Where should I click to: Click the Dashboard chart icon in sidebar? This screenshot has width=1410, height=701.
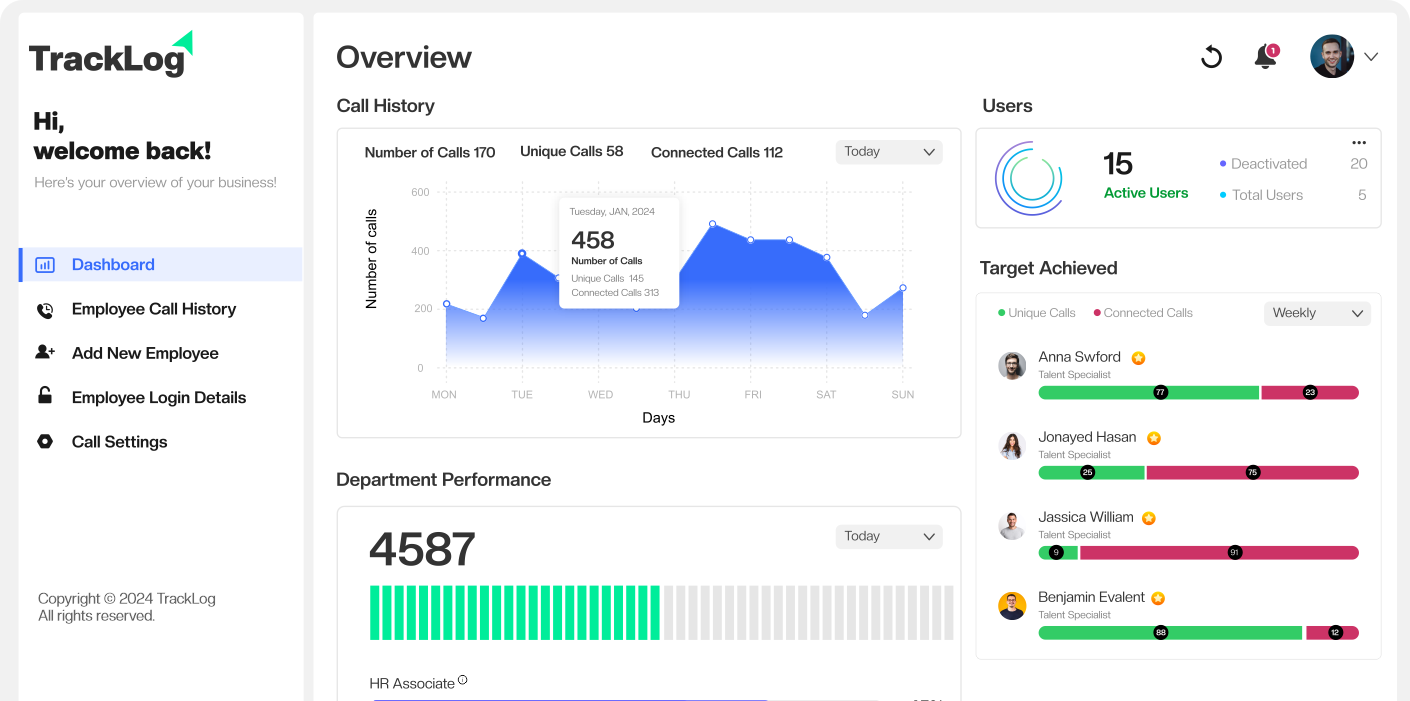tap(45, 265)
